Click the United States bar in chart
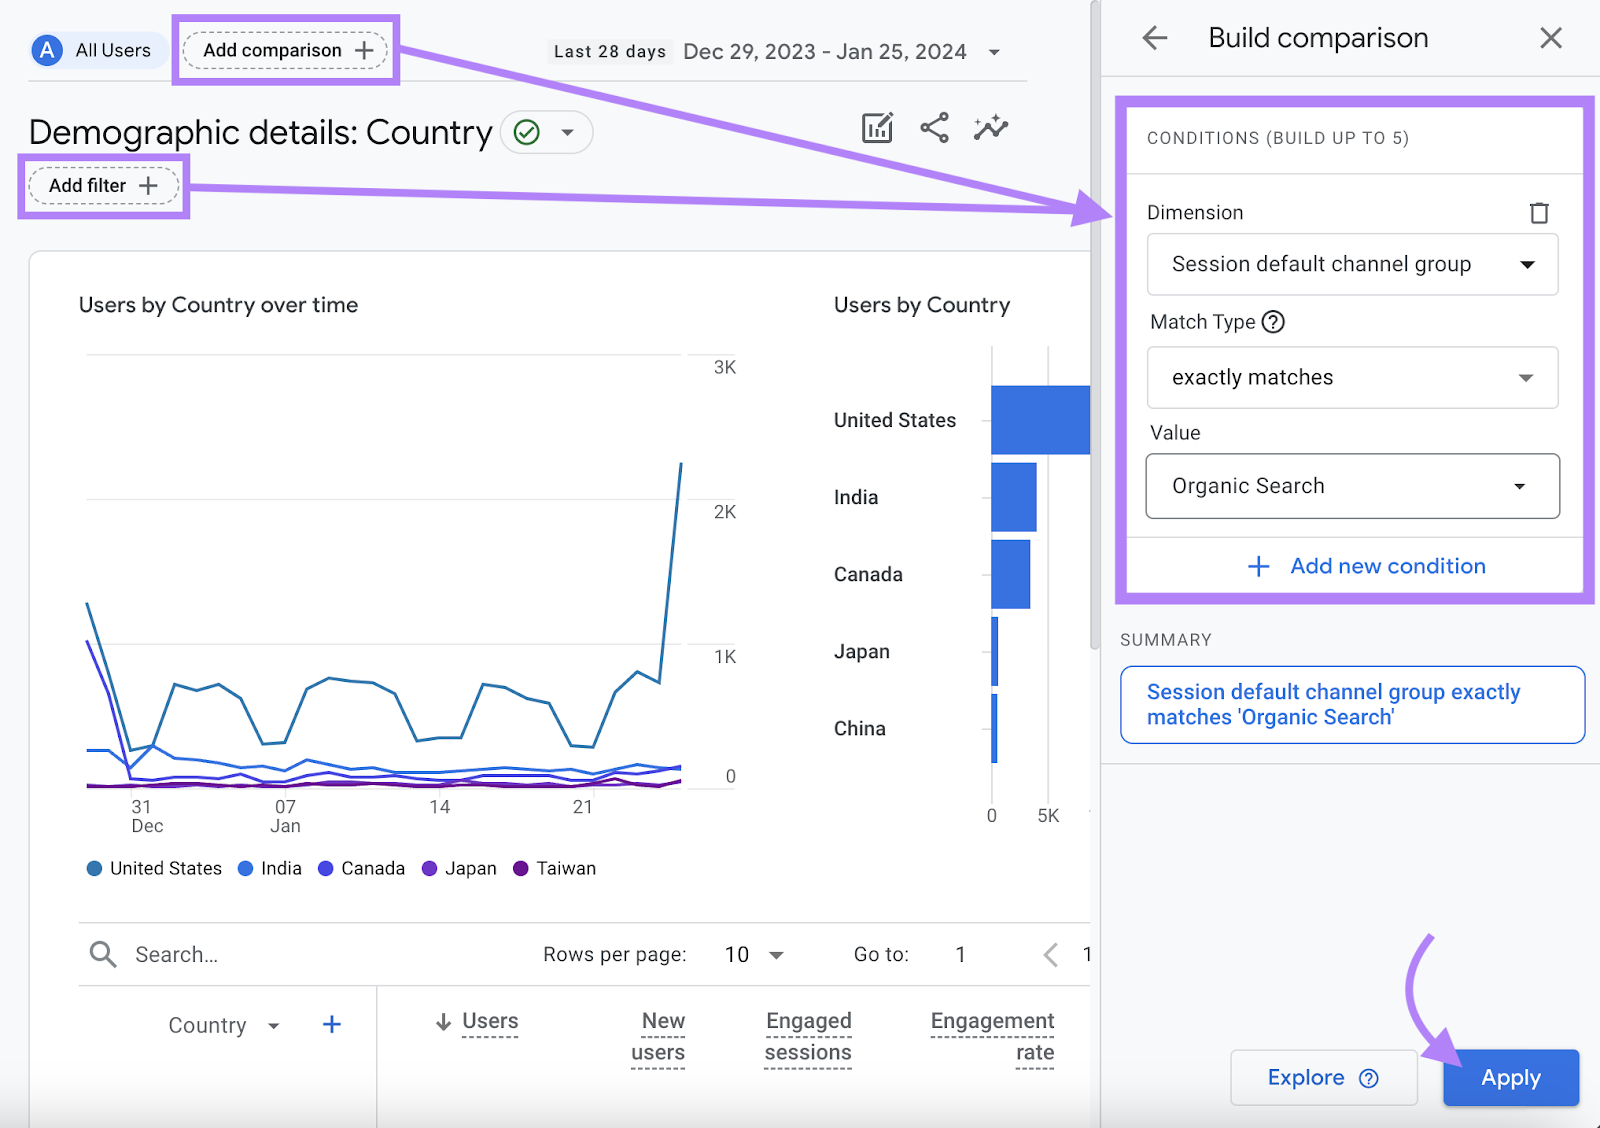 coord(1040,420)
